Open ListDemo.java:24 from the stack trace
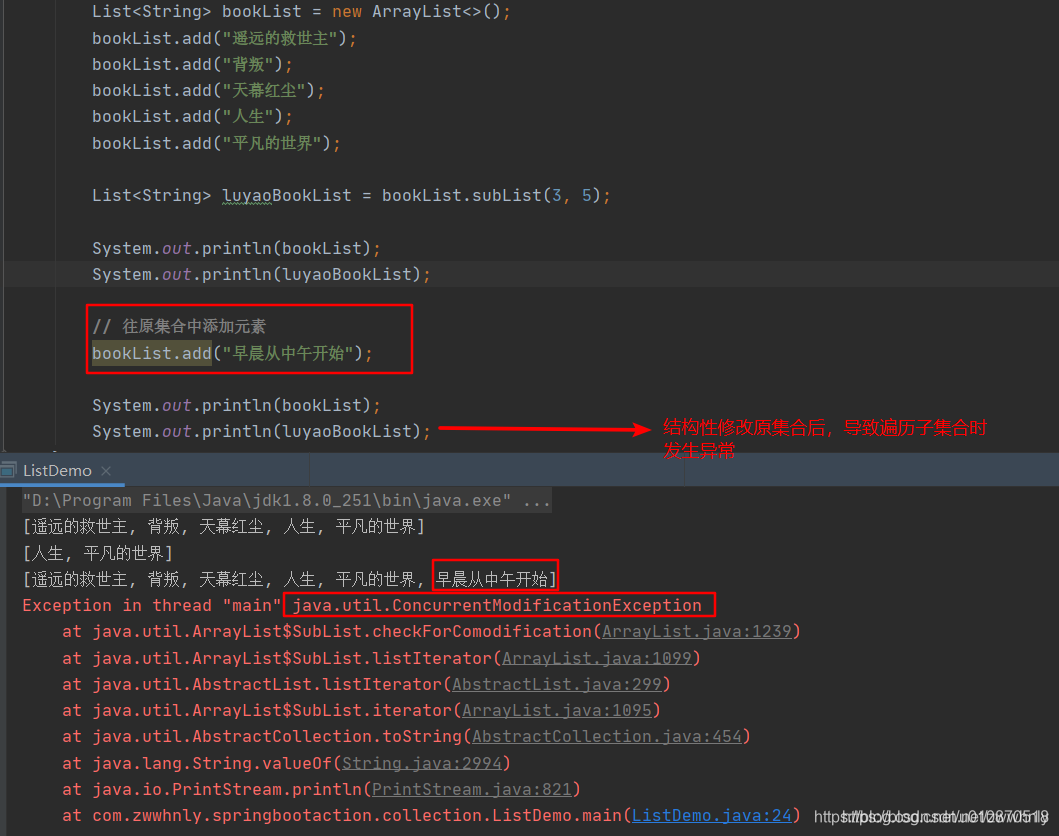Viewport: 1059px width, 836px height. click(712, 815)
